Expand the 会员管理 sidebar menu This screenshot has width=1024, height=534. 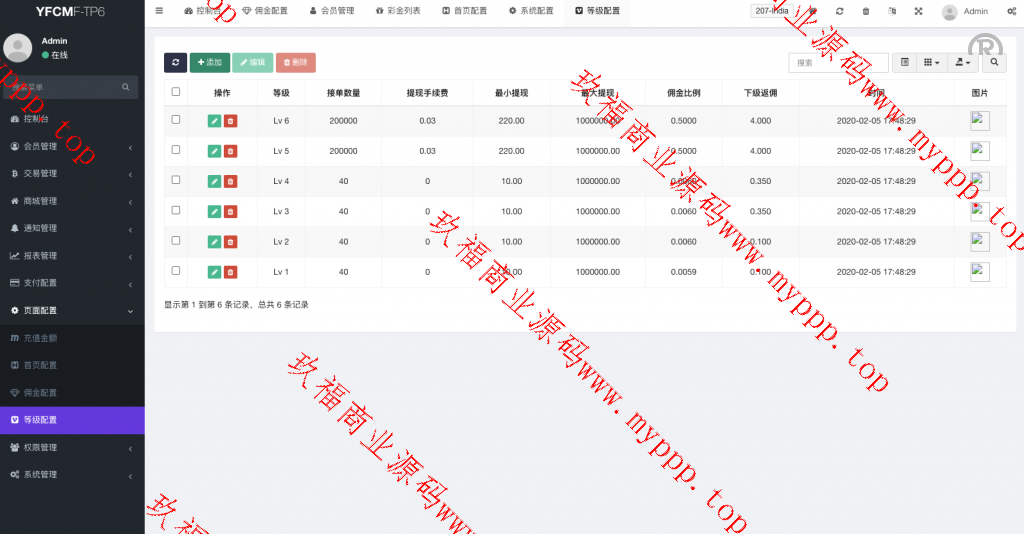tap(72, 147)
